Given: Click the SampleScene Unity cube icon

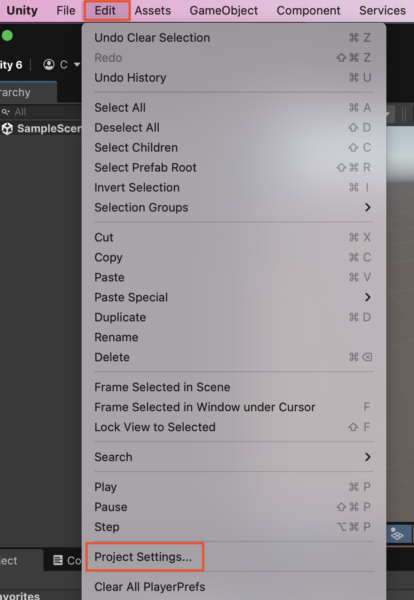Looking at the screenshot, I should [7, 129].
